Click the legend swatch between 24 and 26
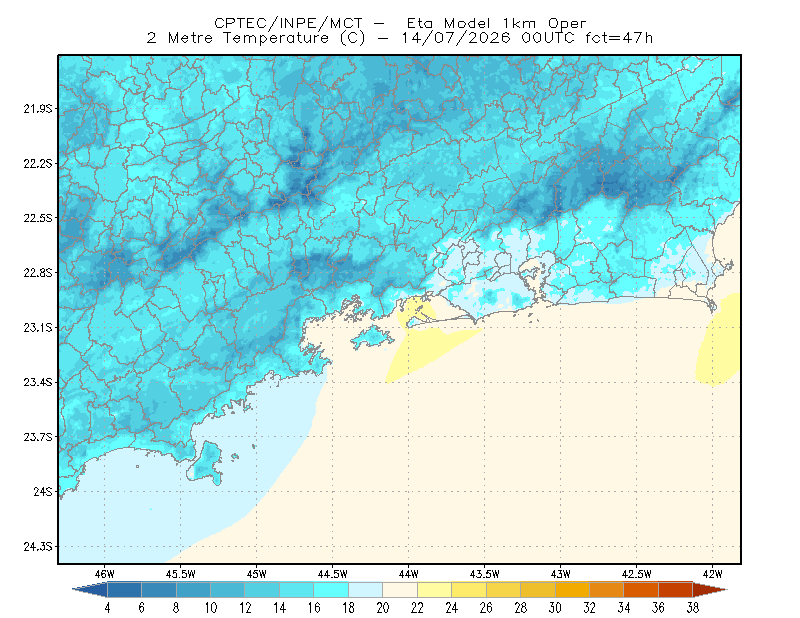This screenshot has height=618, width=800. point(469,590)
